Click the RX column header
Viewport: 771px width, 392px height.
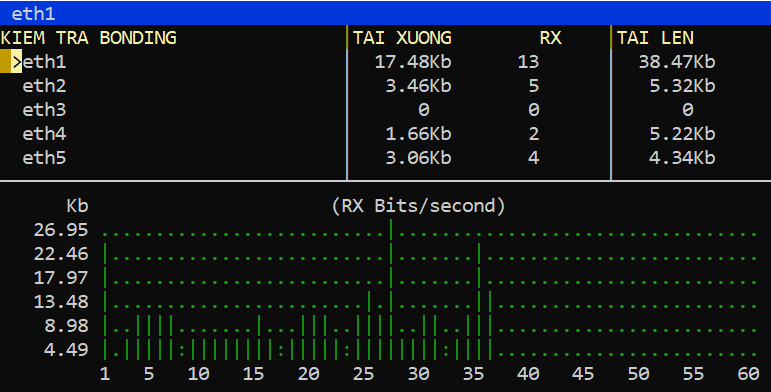[x=550, y=38]
